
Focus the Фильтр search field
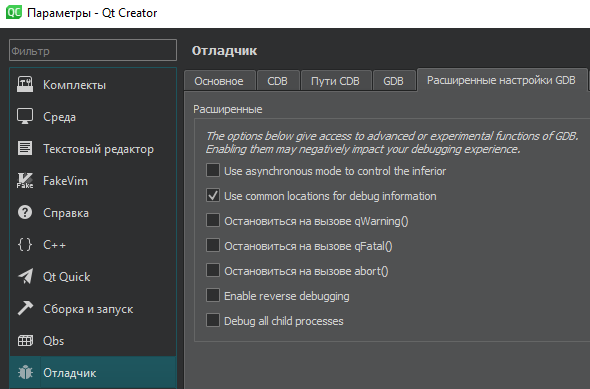pos(93,50)
